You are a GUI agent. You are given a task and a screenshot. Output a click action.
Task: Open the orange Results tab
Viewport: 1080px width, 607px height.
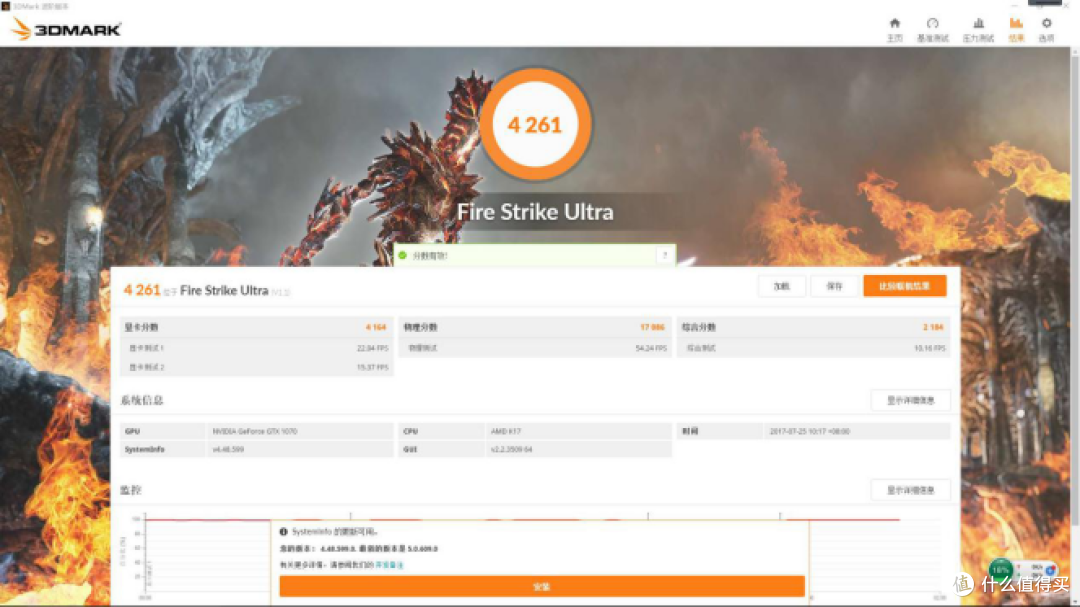tap(1016, 30)
